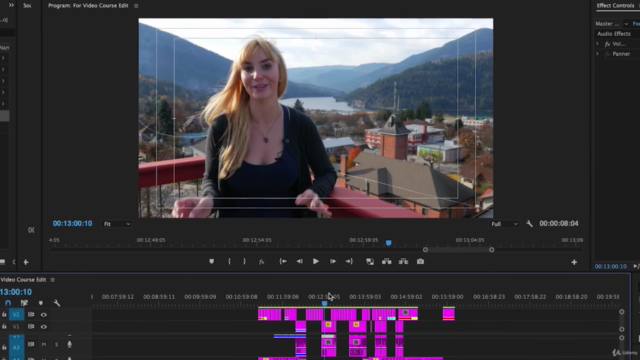This screenshot has height=360, width=640.
Task: Click the Lift button
Action: tap(387, 262)
